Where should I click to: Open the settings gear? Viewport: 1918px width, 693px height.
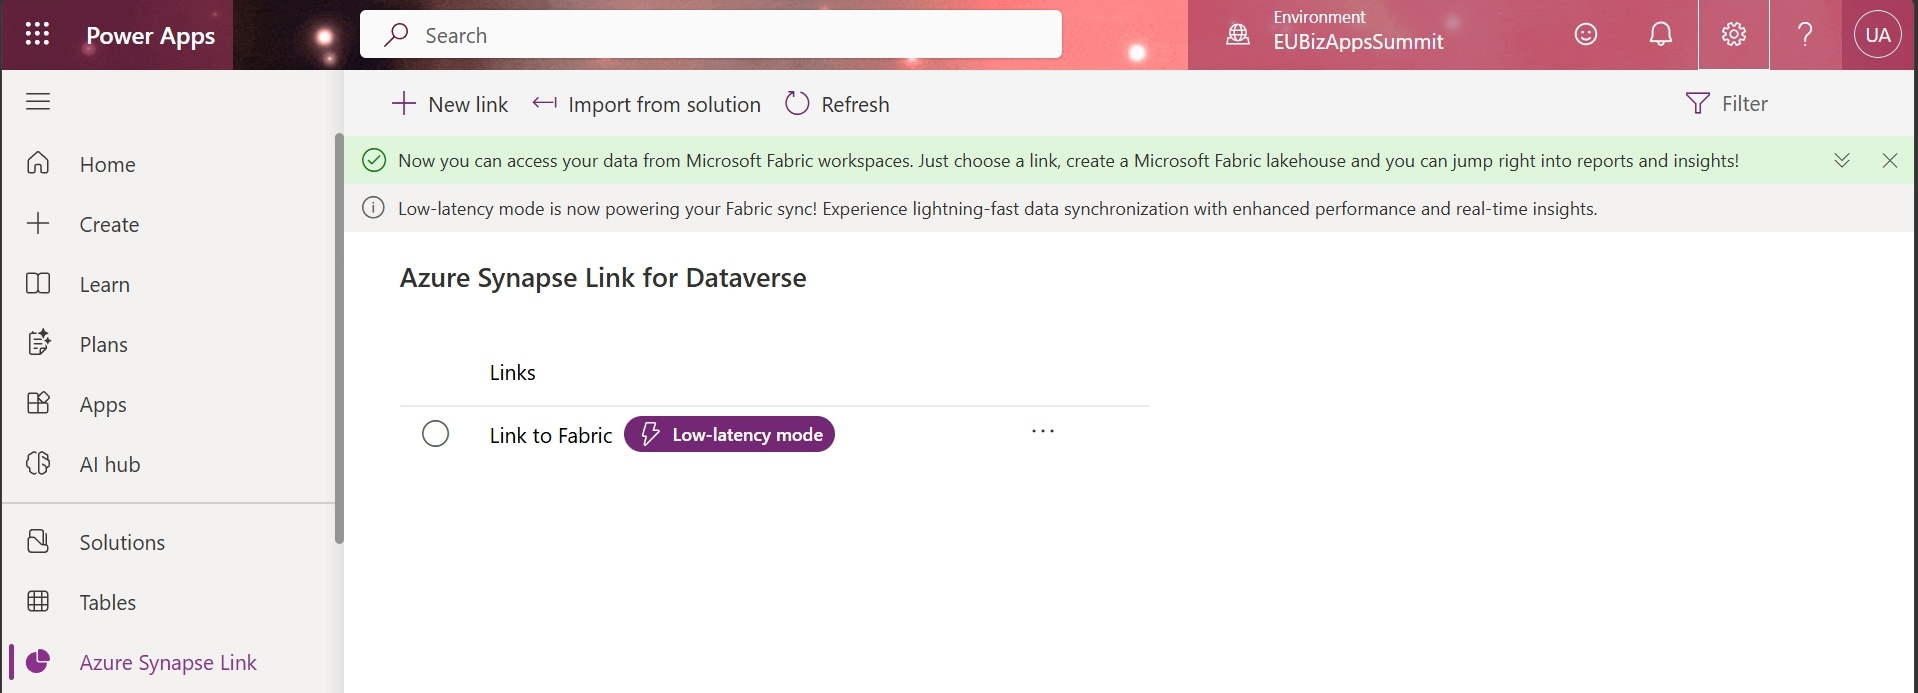(1734, 35)
